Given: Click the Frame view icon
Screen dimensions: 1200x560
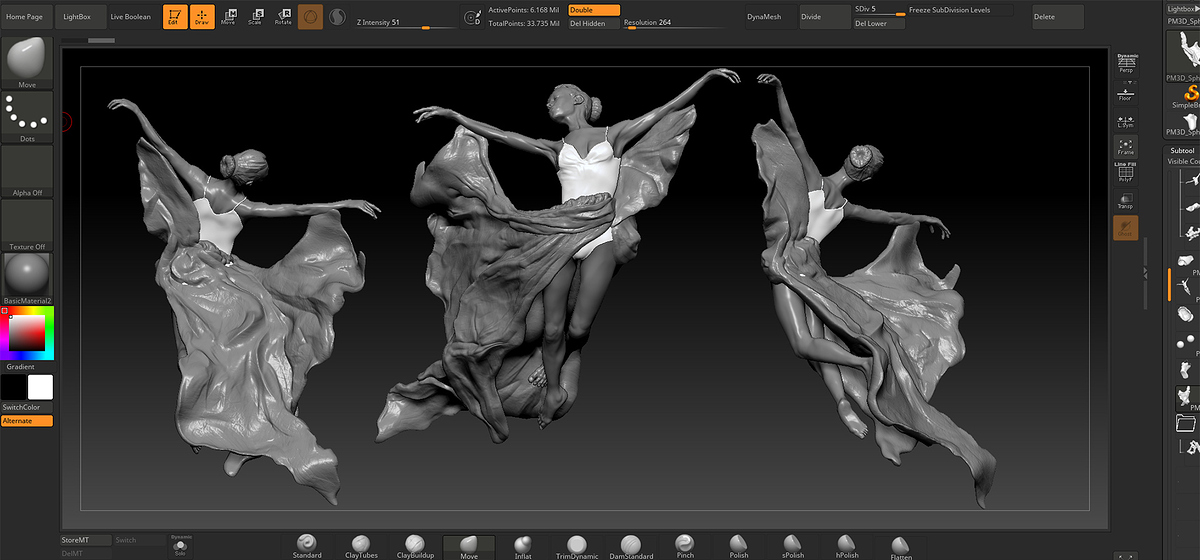Looking at the screenshot, I should [x=1125, y=147].
